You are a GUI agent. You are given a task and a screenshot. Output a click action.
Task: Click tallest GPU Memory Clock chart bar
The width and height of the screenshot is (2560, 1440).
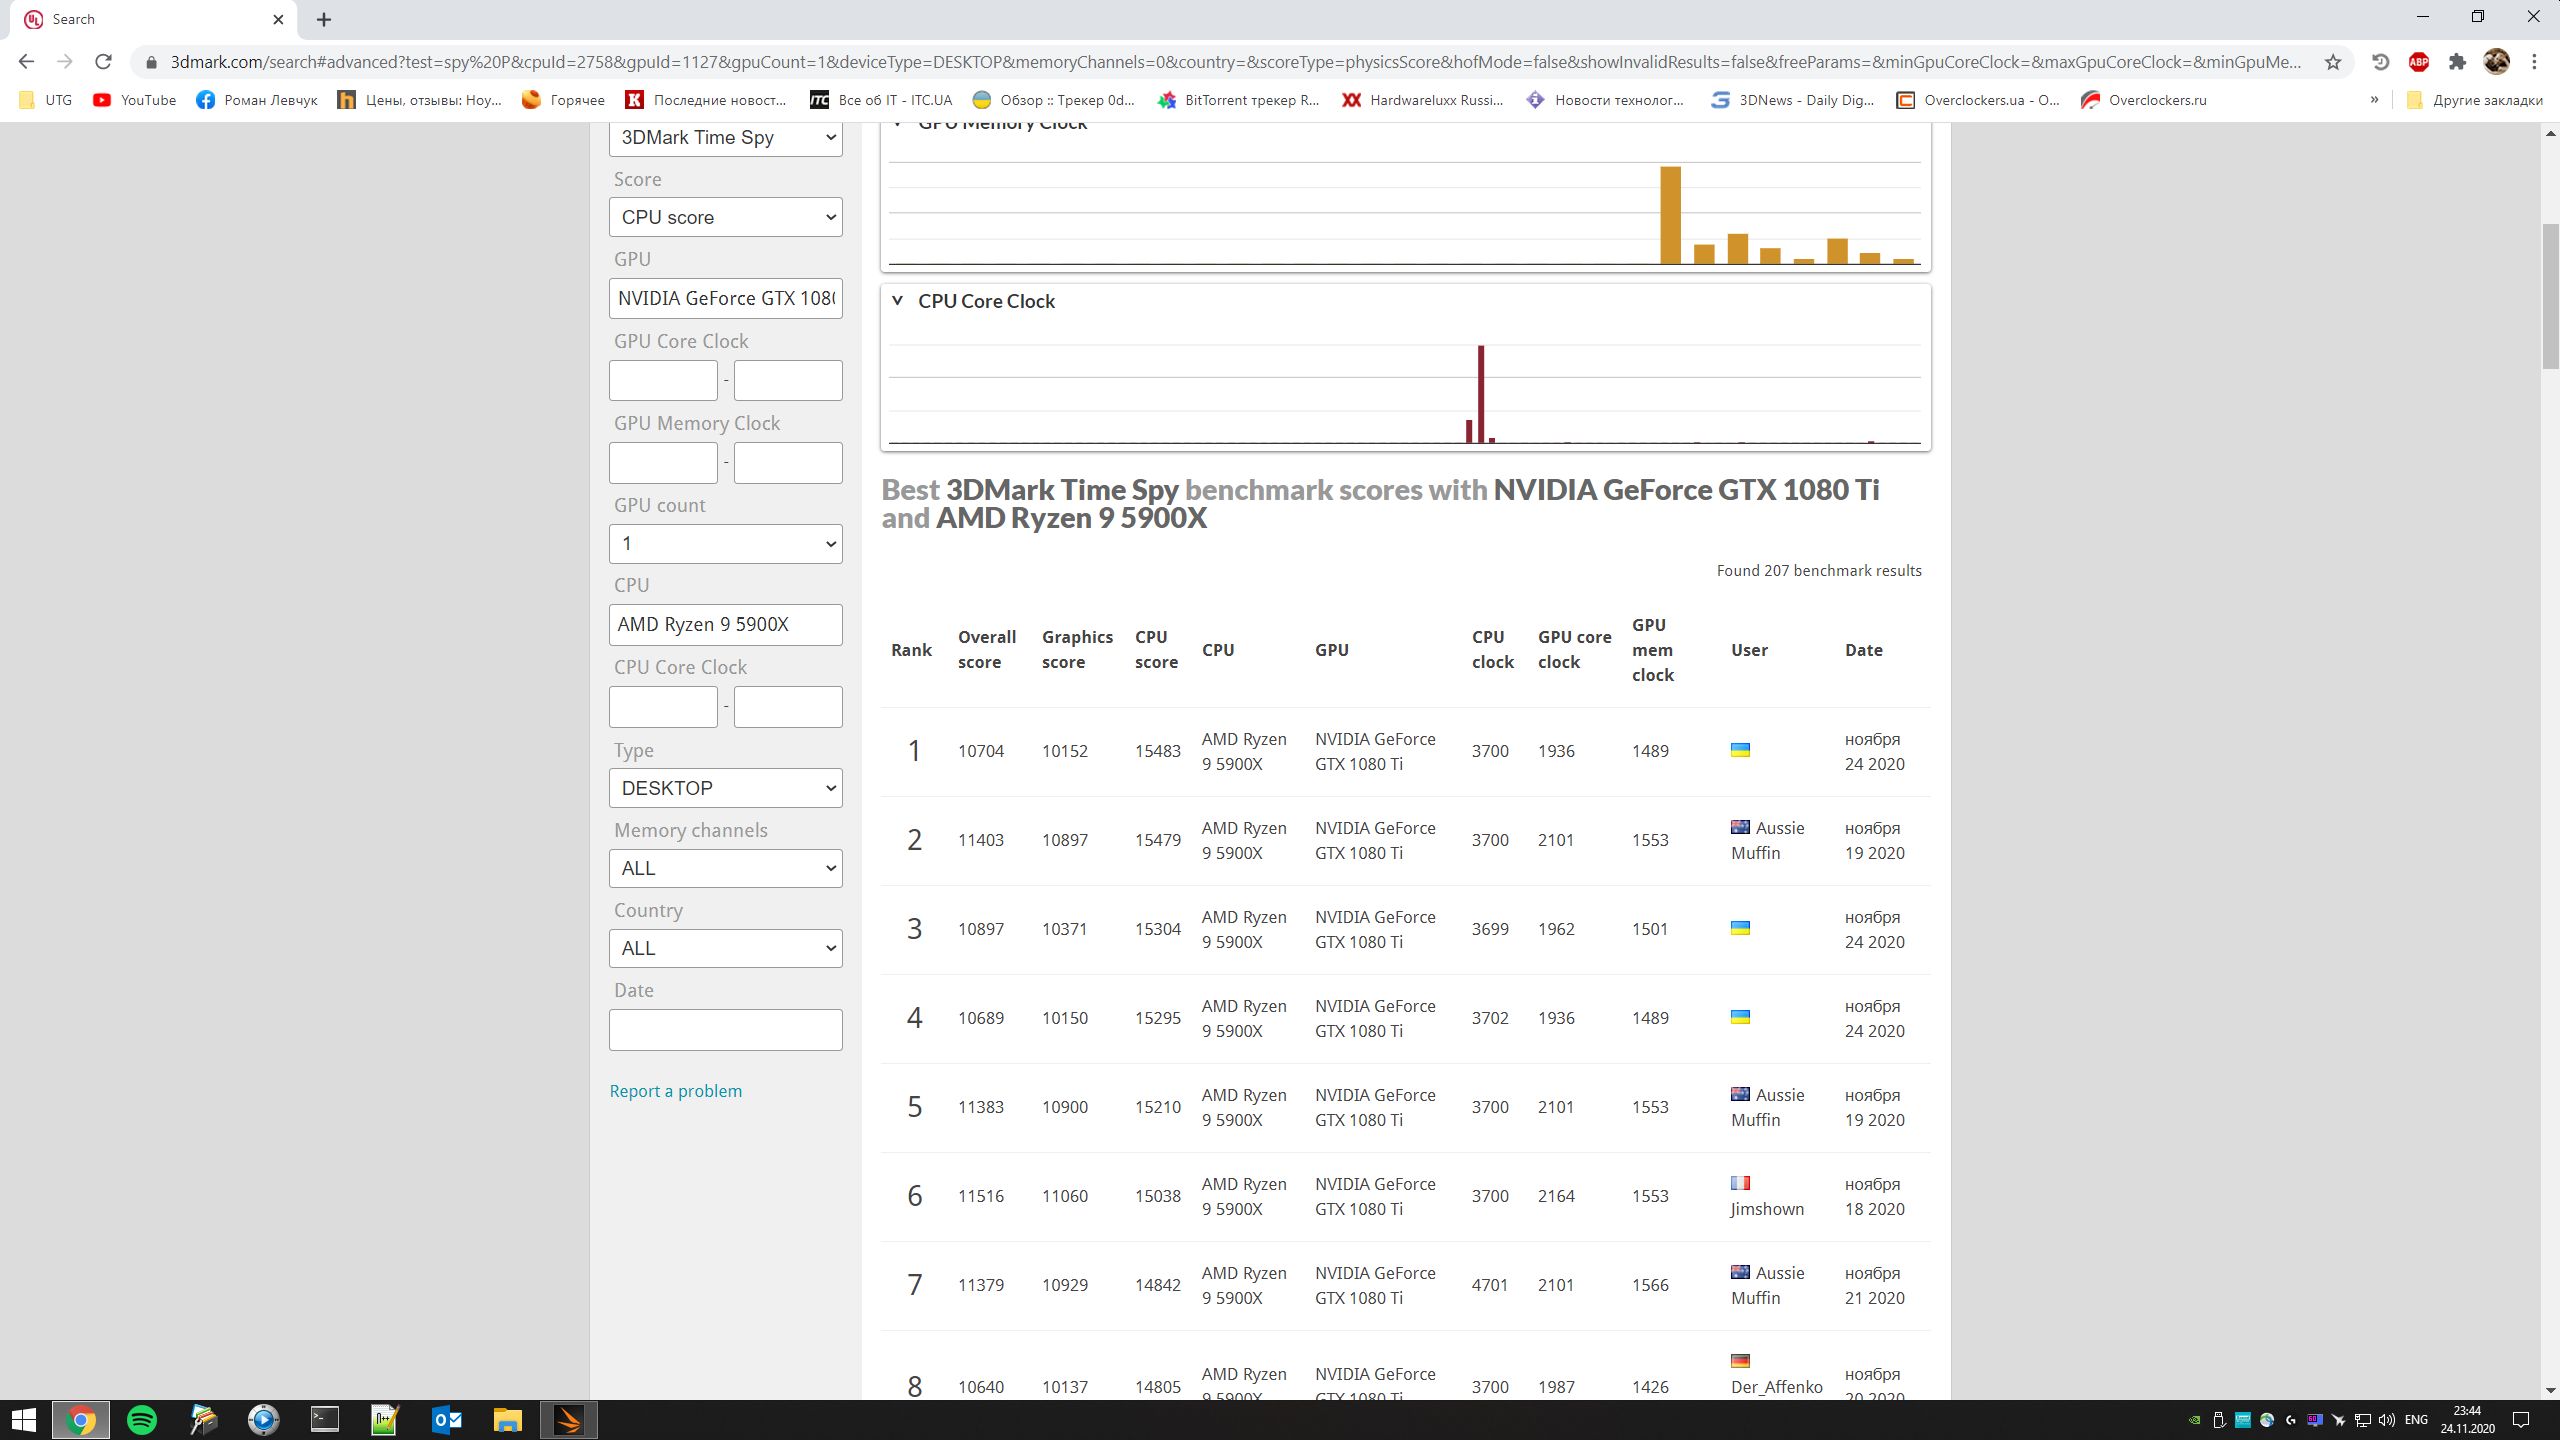[x=1670, y=215]
